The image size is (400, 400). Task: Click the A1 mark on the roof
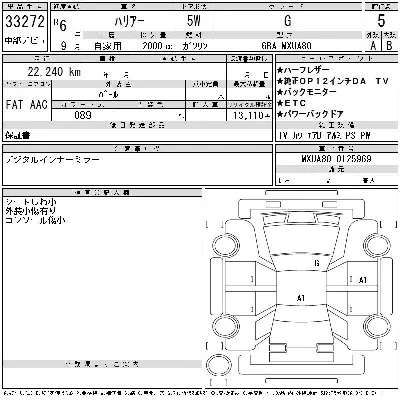pos(301,298)
